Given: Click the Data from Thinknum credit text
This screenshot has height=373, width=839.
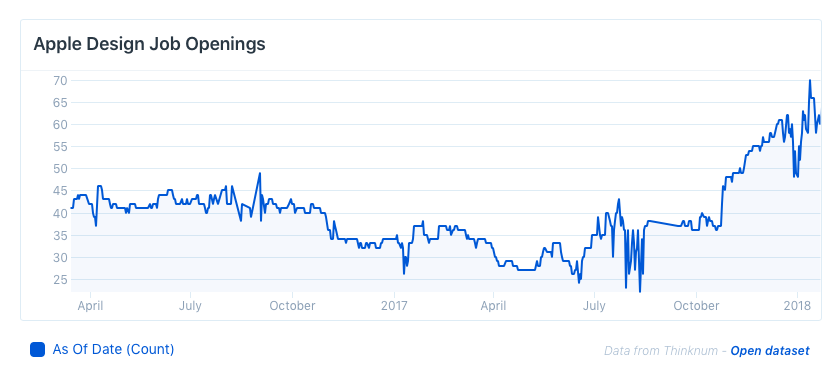Looking at the screenshot, I should pyautogui.click(x=660, y=351).
